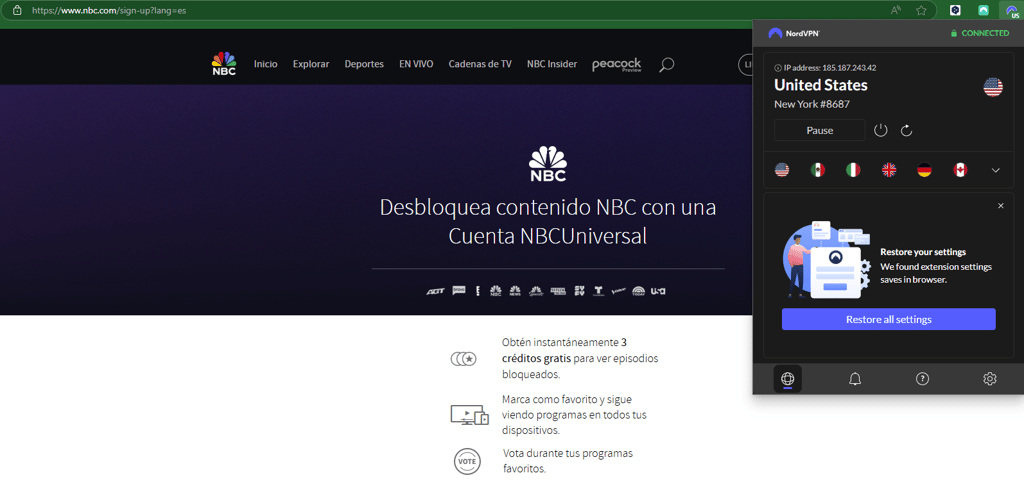The height and width of the screenshot is (489, 1024).
Task: Expand the country list chevron
Action: [995, 170]
